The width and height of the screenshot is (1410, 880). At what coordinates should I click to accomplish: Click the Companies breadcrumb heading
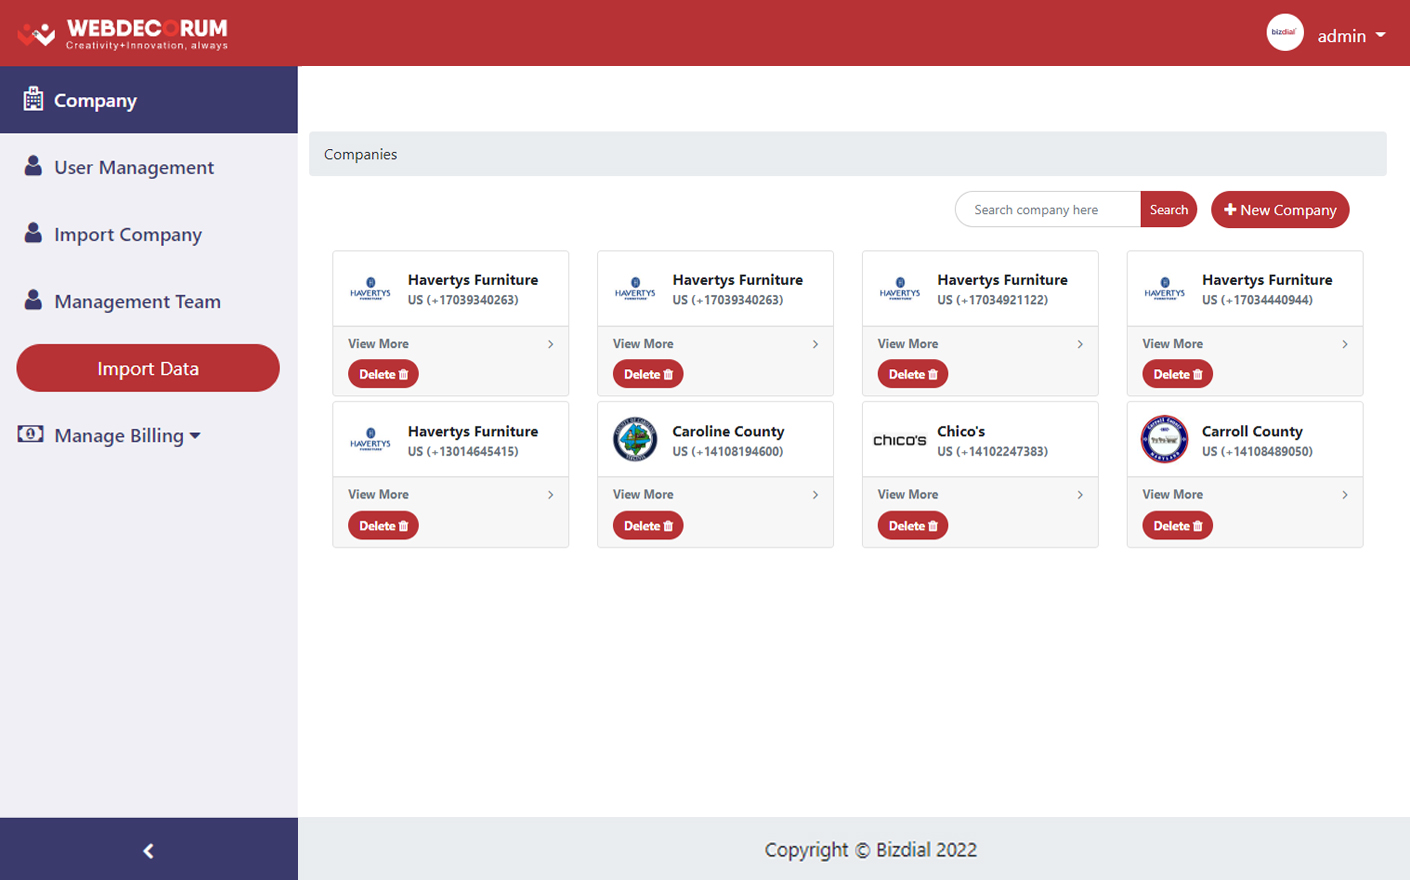click(361, 154)
